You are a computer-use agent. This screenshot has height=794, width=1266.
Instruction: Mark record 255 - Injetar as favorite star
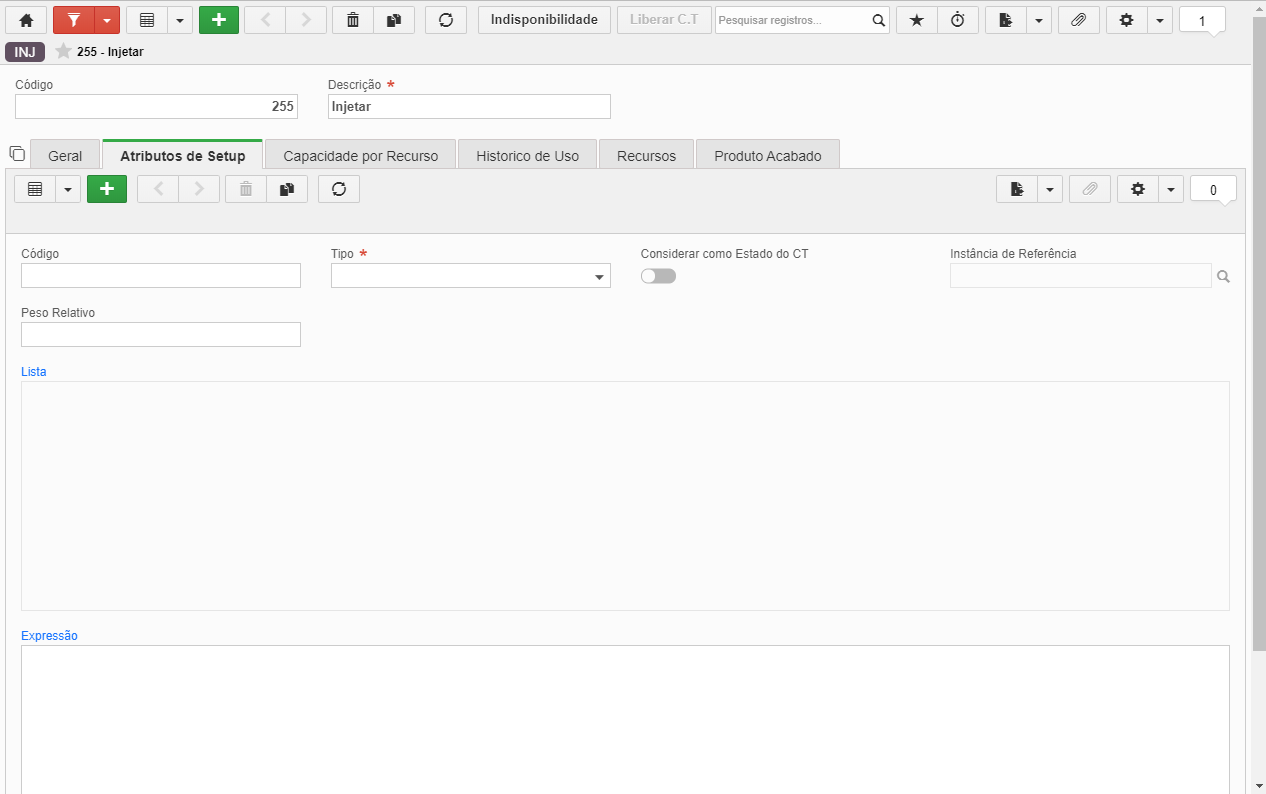(63, 51)
